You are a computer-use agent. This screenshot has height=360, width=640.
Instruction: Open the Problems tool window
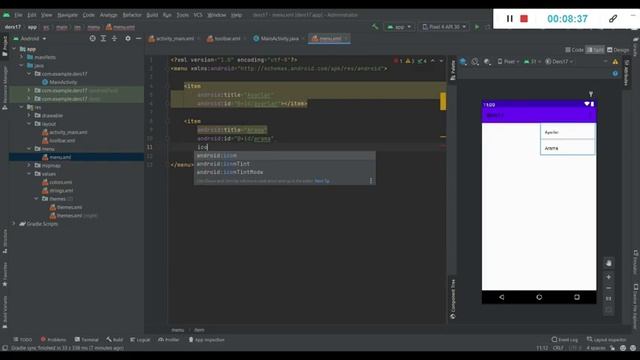[53, 340]
